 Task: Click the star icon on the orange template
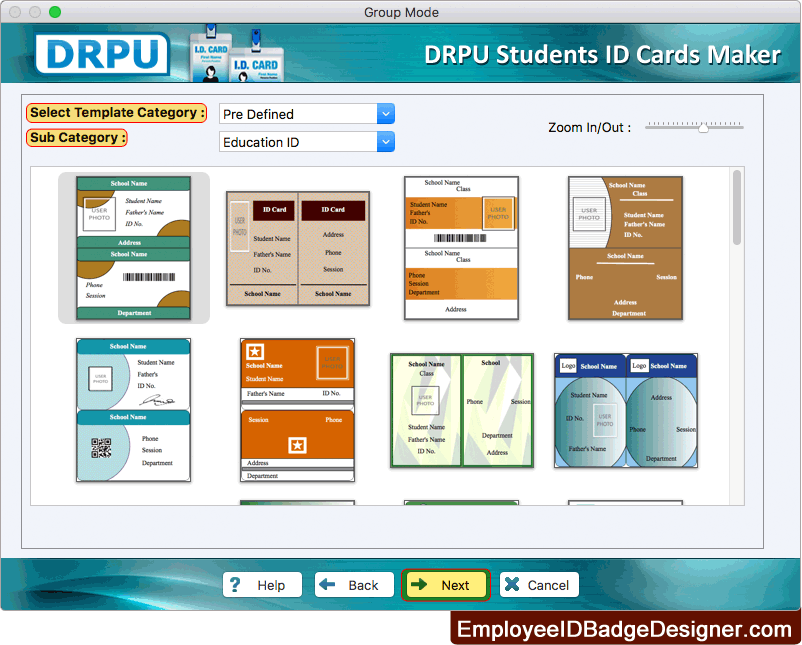(254, 353)
